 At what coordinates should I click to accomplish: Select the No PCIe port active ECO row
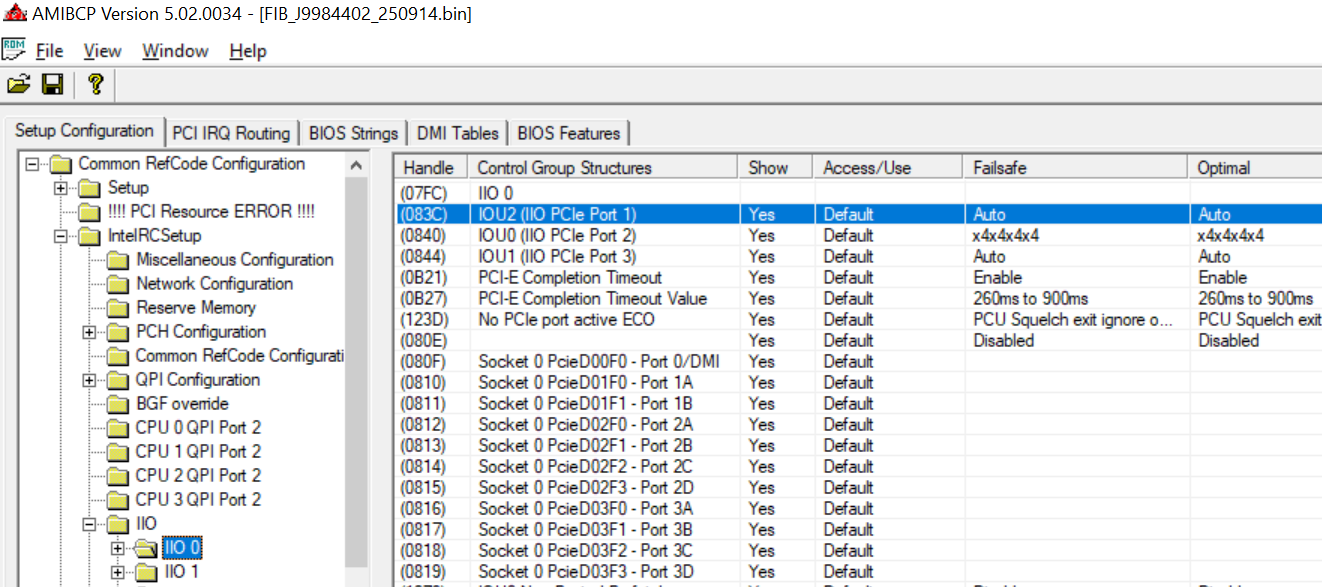click(x=859, y=319)
